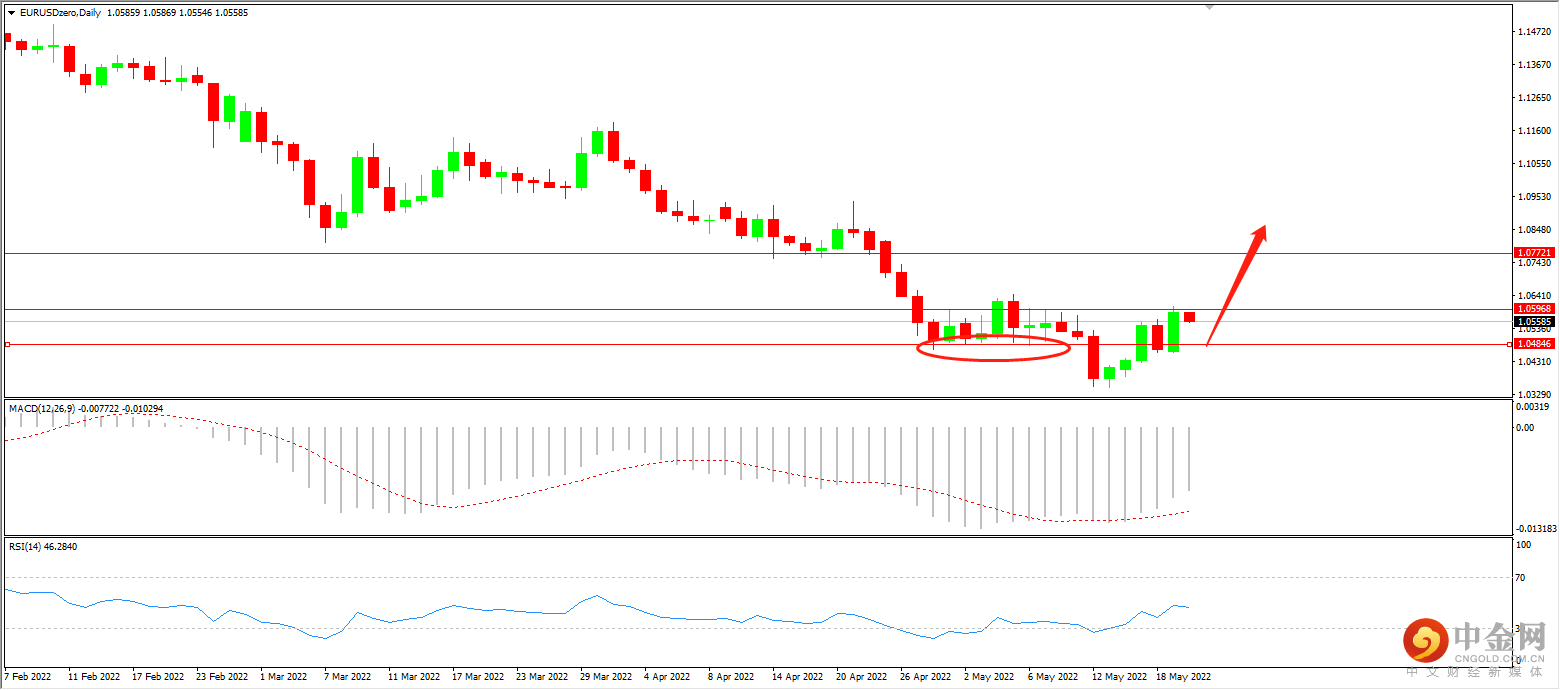This screenshot has width=1560, height=690.
Task: Open the EURUSDzero symbol dropdown triangle
Action: [x=11, y=15]
